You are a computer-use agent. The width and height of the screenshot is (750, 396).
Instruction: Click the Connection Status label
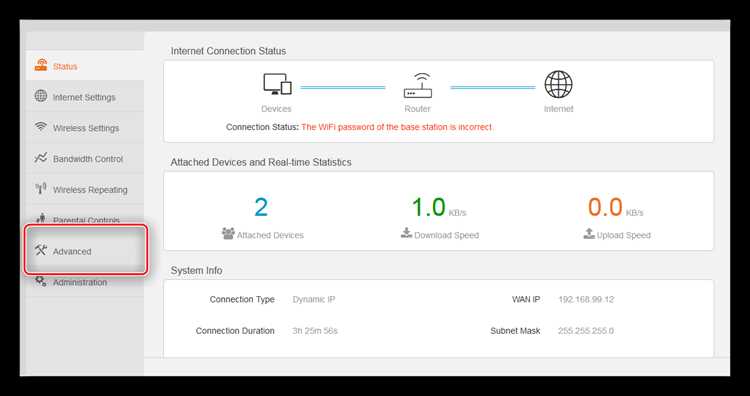[262, 127]
